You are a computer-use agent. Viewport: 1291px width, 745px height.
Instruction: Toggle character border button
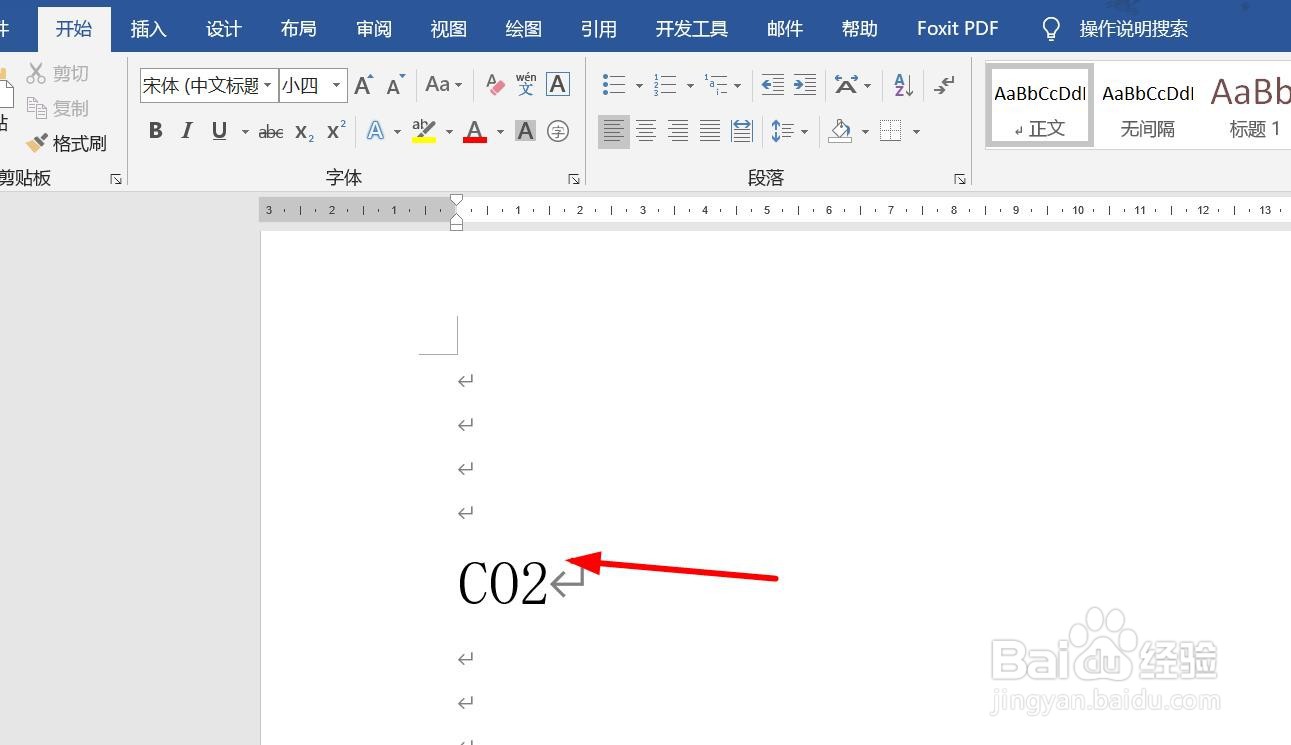(x=558, y=85)
